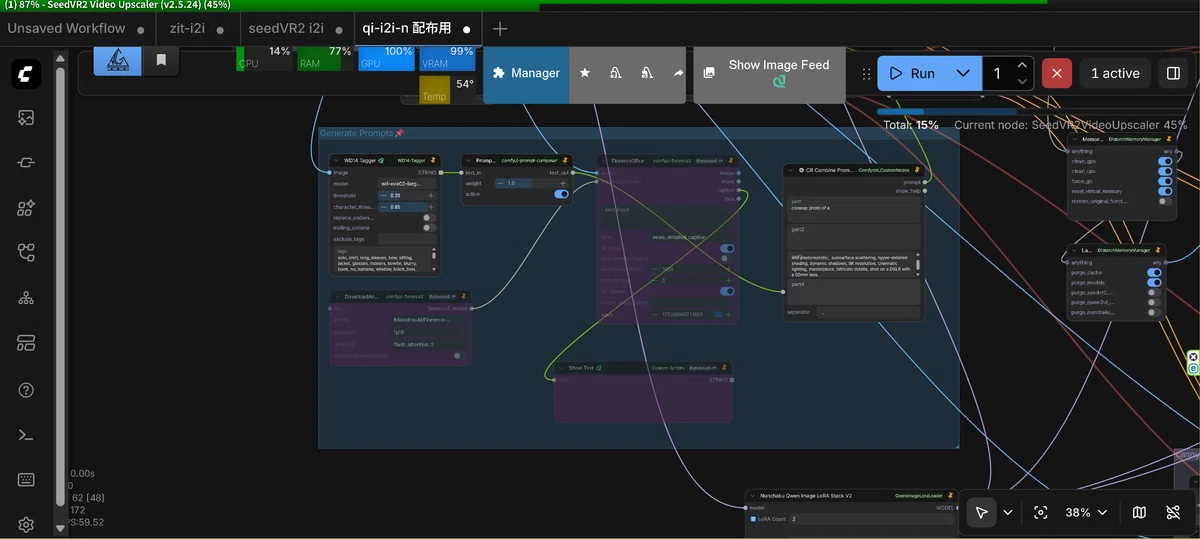The image size is (1200, 539).
Task: Open the keyboard shortcuts sidebar icon
Action: pos(27,479)
